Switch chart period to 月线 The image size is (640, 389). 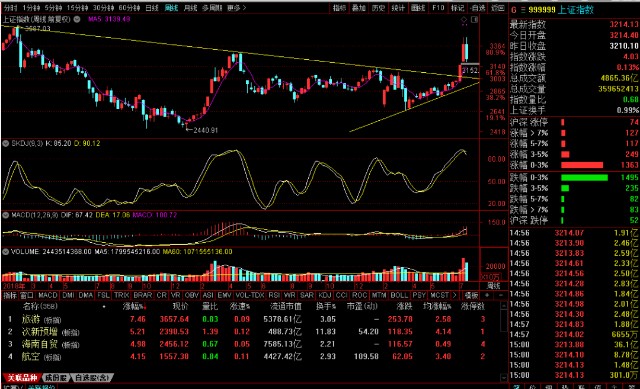(x=190, y=8)
